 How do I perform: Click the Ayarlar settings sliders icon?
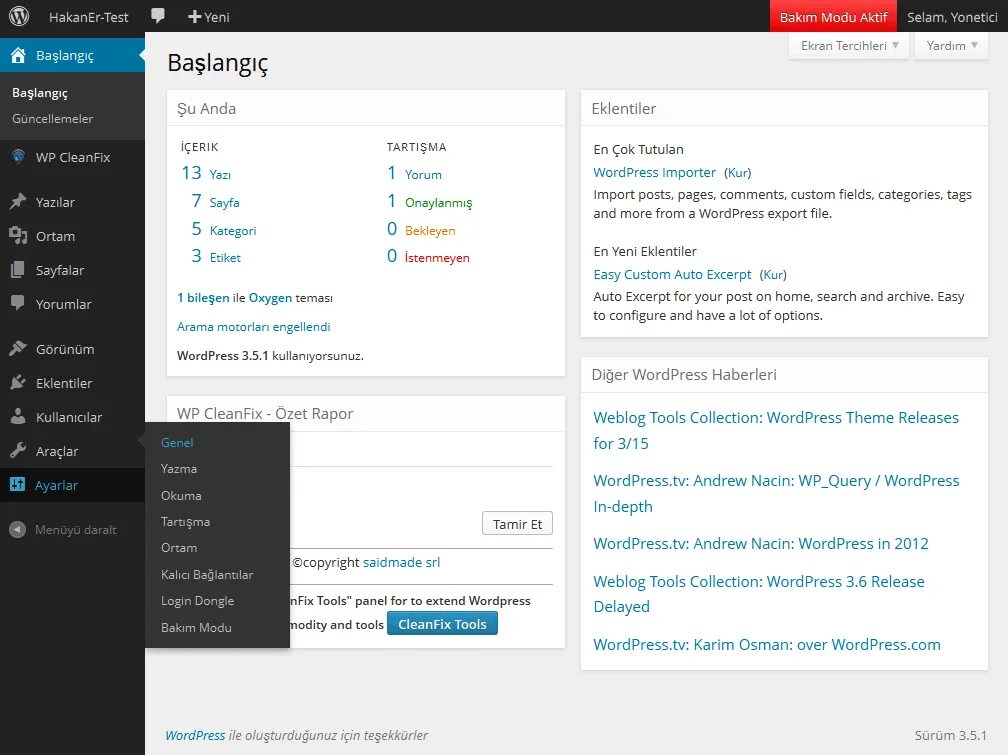[17, 484]
